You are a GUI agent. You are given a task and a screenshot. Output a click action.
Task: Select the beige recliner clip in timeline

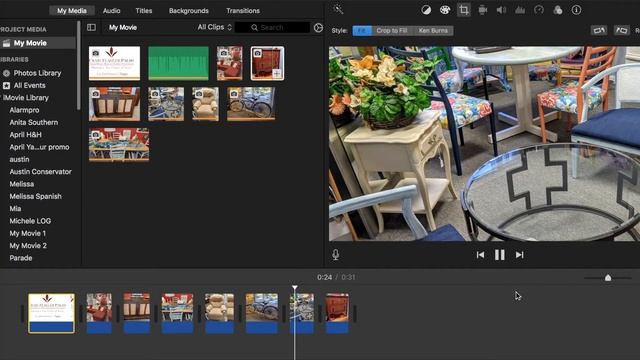click(x=220, y=313)
